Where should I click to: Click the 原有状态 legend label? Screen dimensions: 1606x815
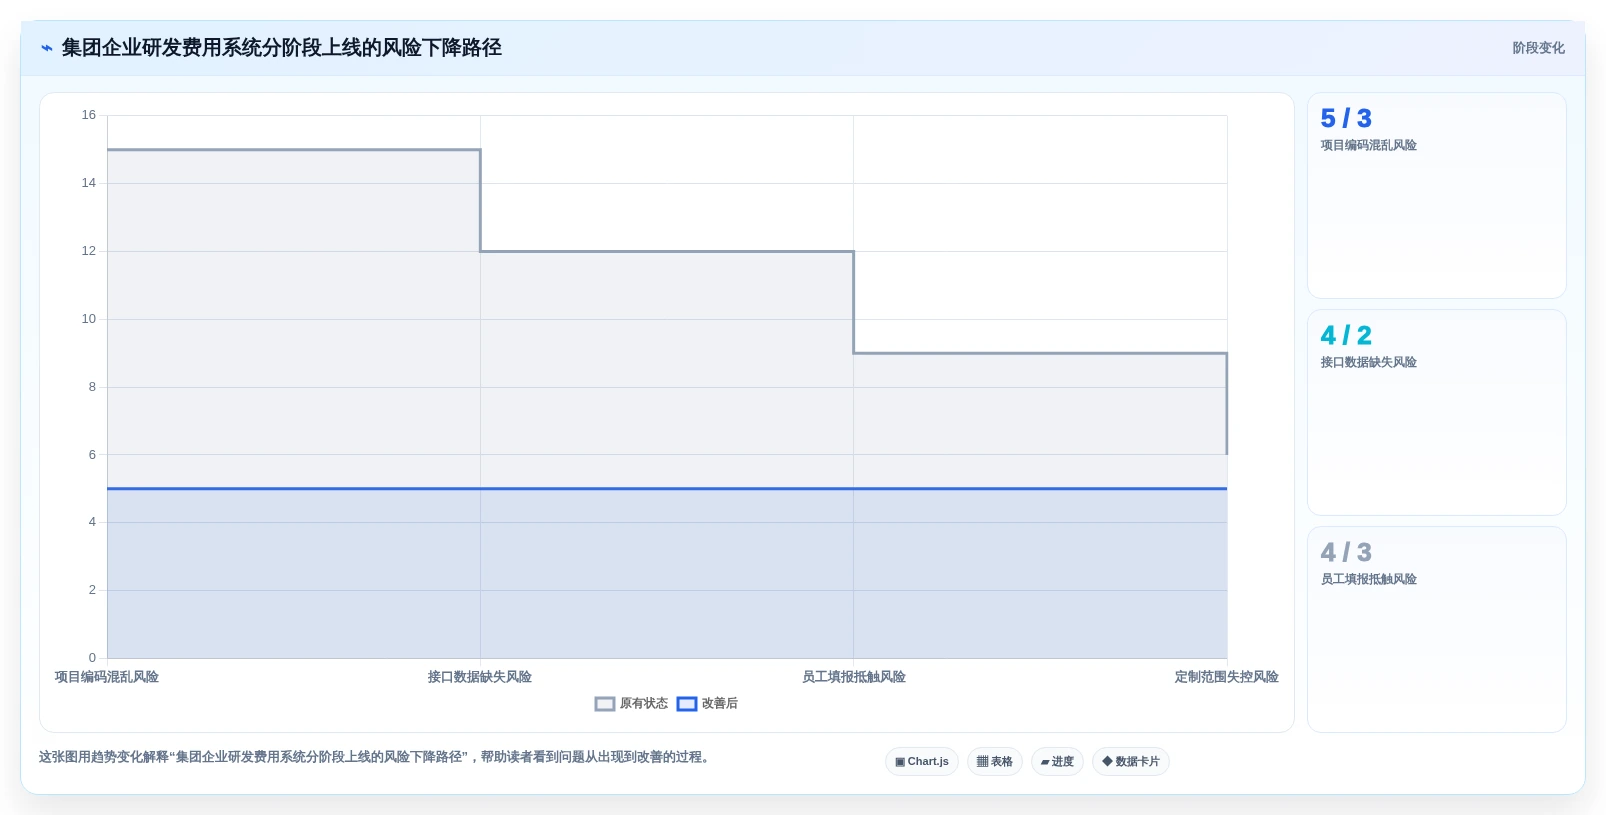tap(644, 704)
